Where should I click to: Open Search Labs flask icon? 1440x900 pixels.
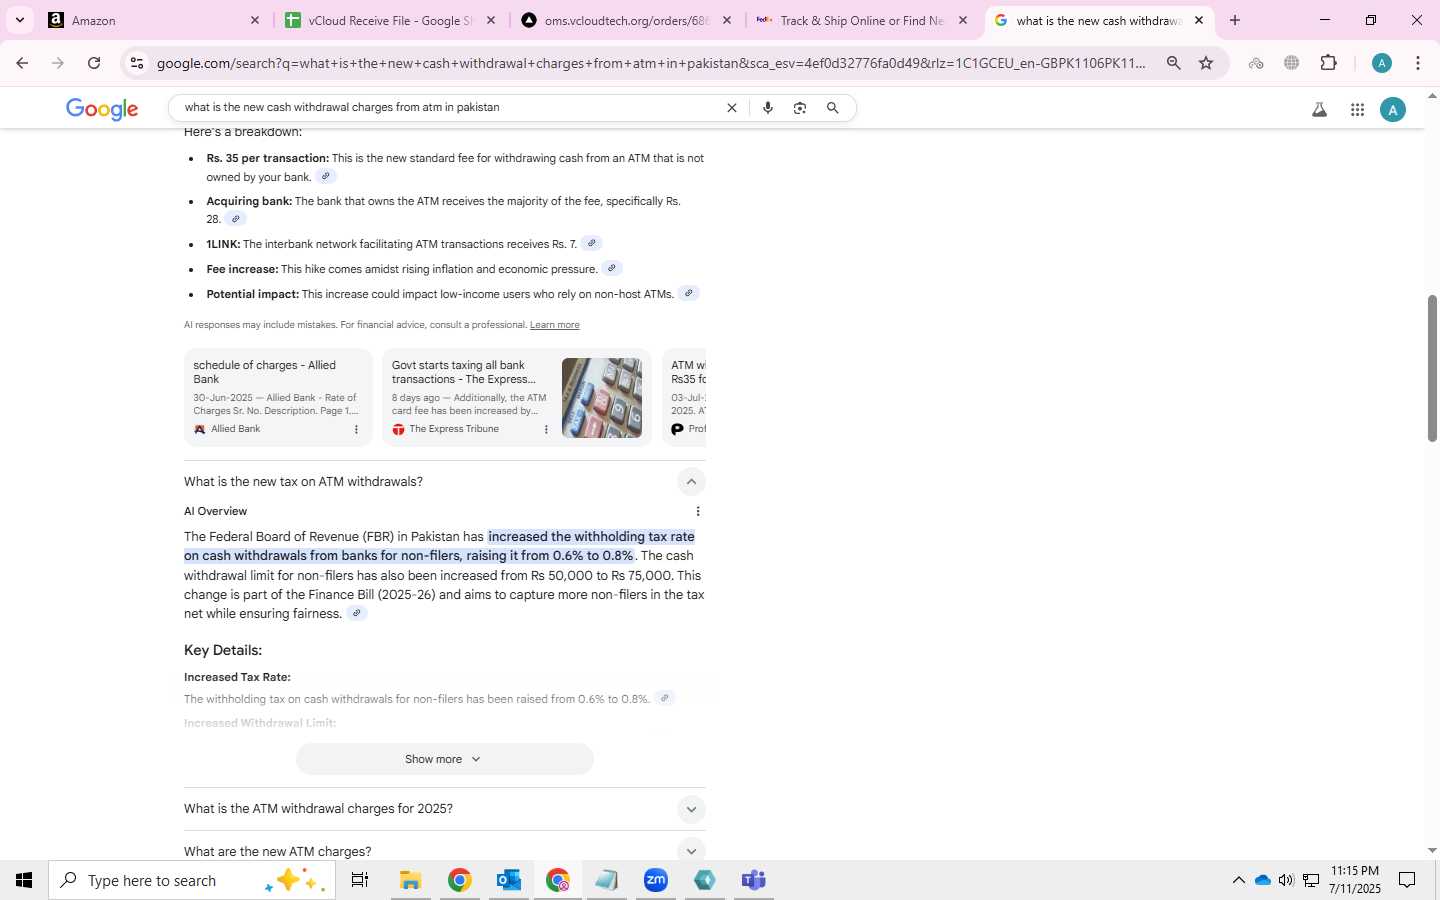(1319, 110)
